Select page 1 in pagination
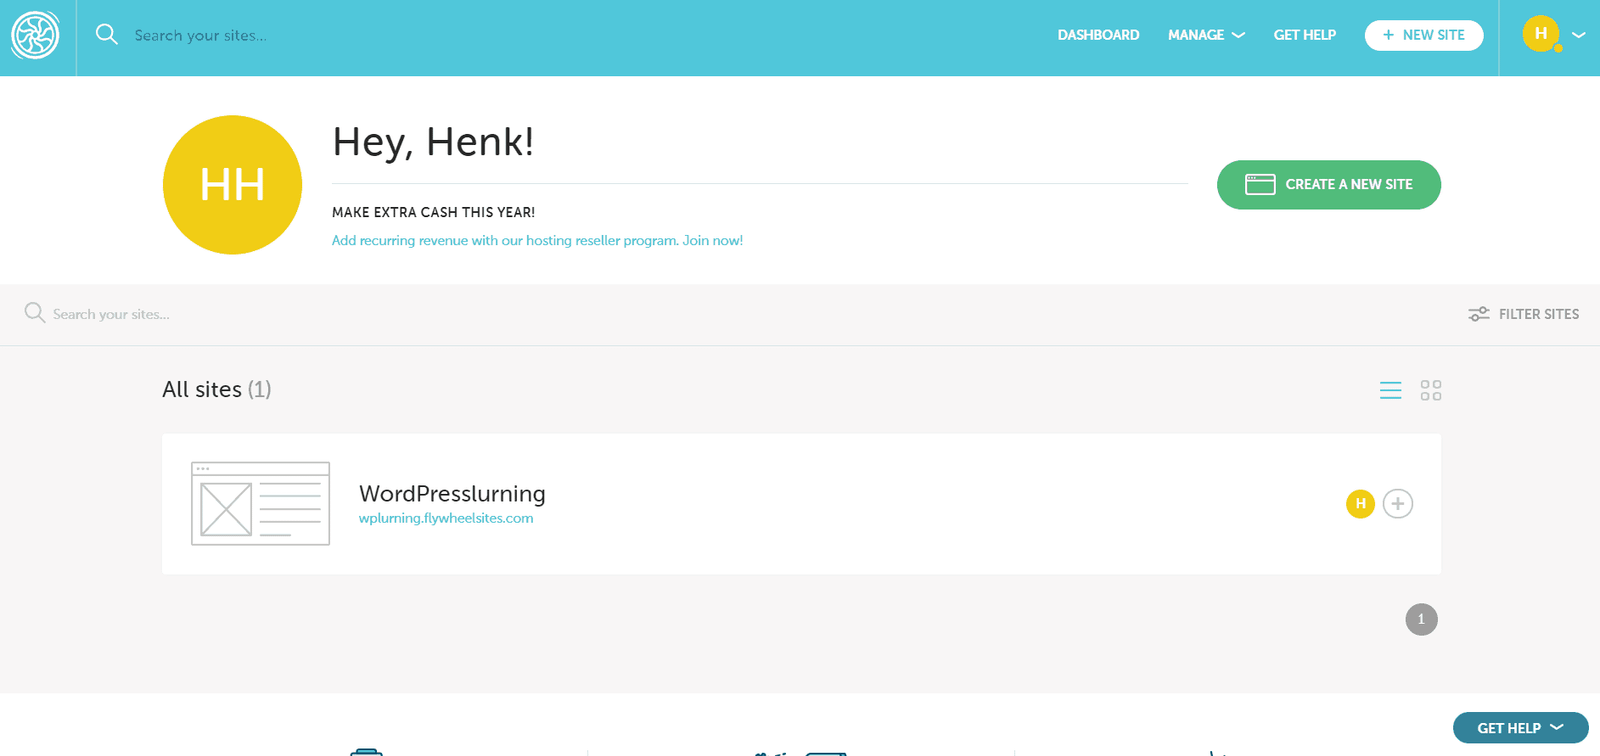 (x=1421, y=619)
